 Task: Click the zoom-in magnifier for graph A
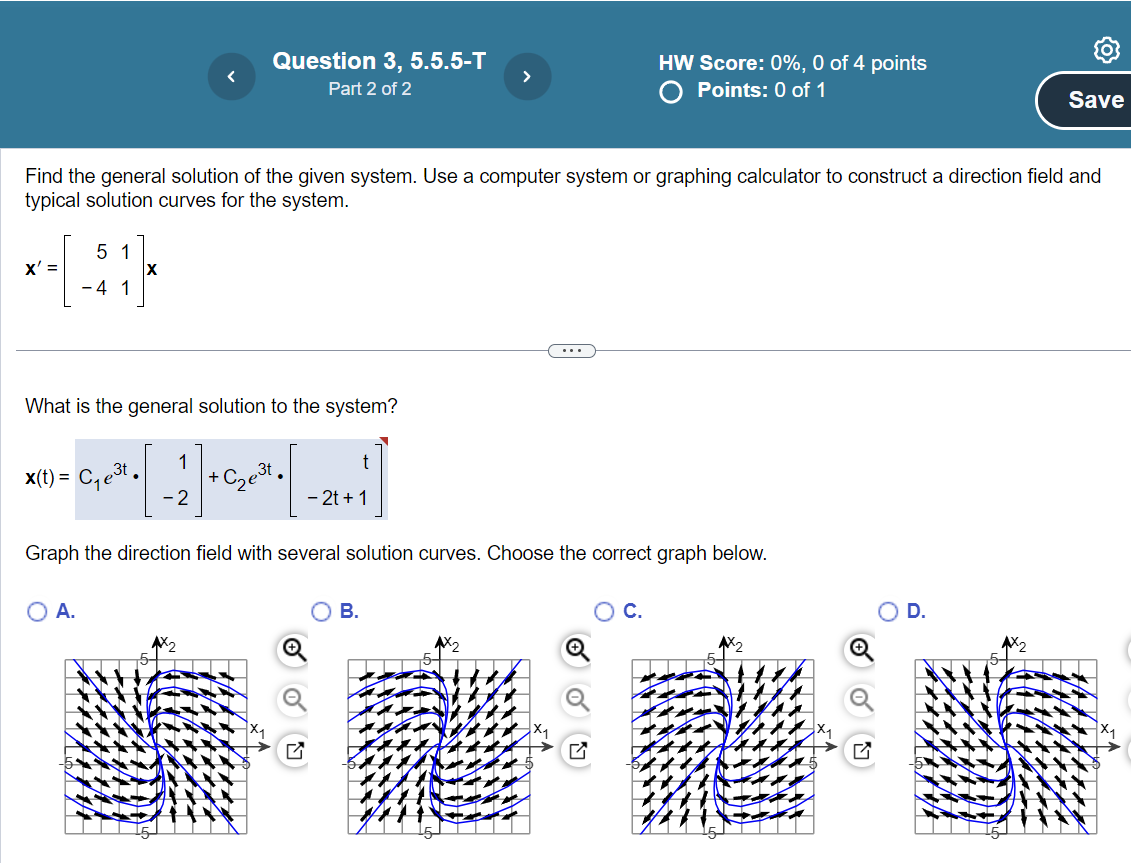tap(290, 650)
